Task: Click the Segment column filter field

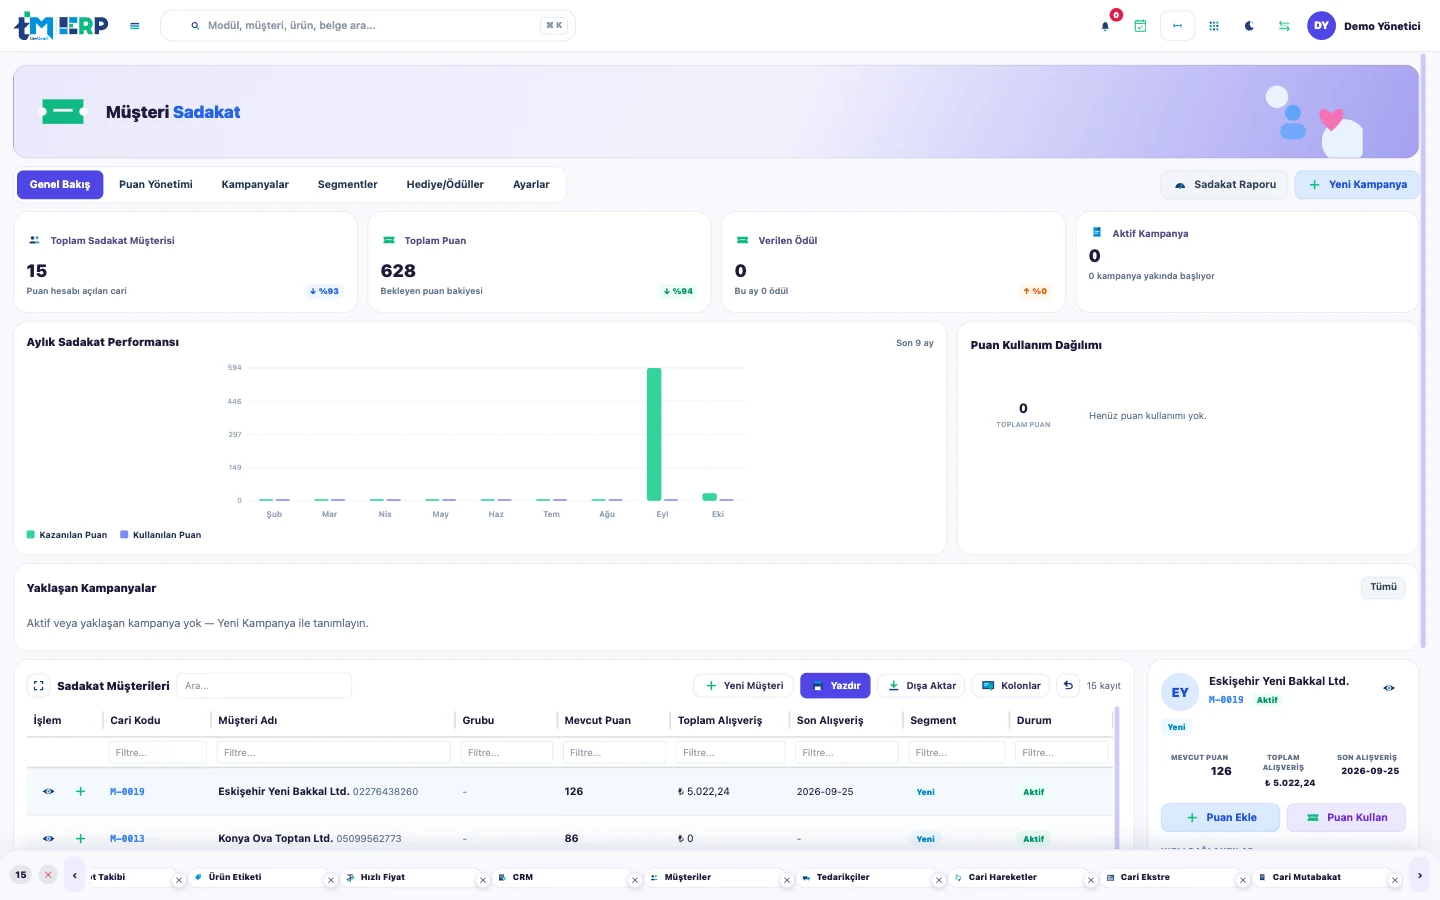Action: tap(955, 753)
